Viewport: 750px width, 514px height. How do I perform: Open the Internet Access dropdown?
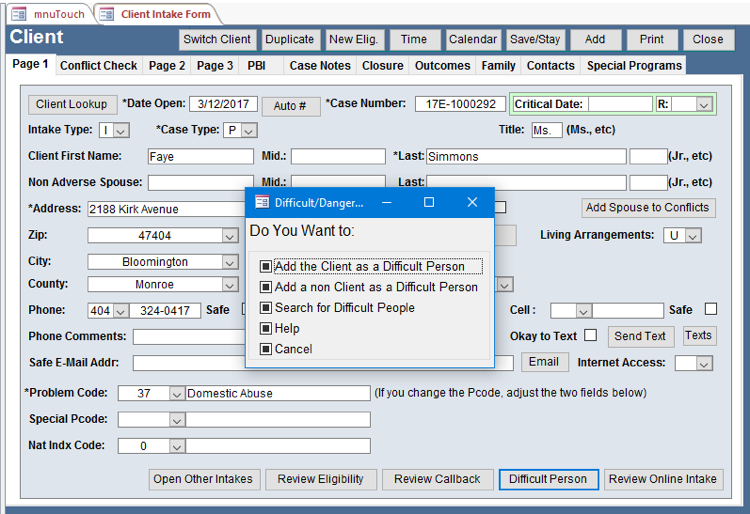tap(702, 363)
